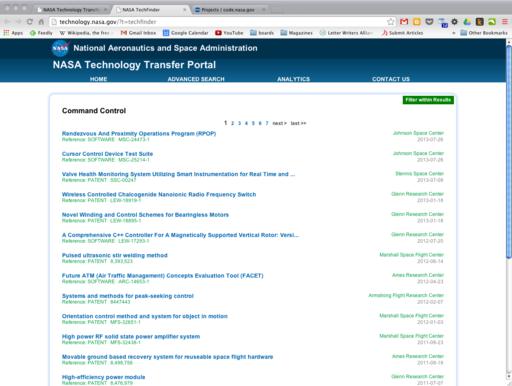Open the Other Bookmarks folder
Image resolution: width=512 pixels, height=386 pixels.
pos(484,33)
